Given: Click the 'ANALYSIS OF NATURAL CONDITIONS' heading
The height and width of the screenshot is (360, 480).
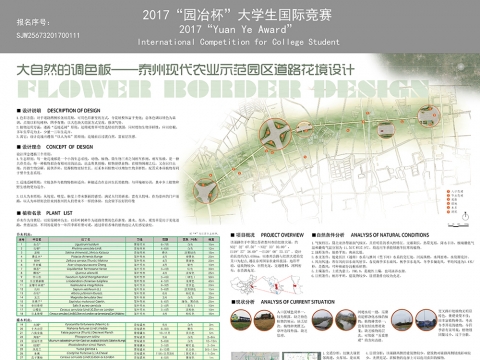Looking at the screenshot, I should coord(390,235).
